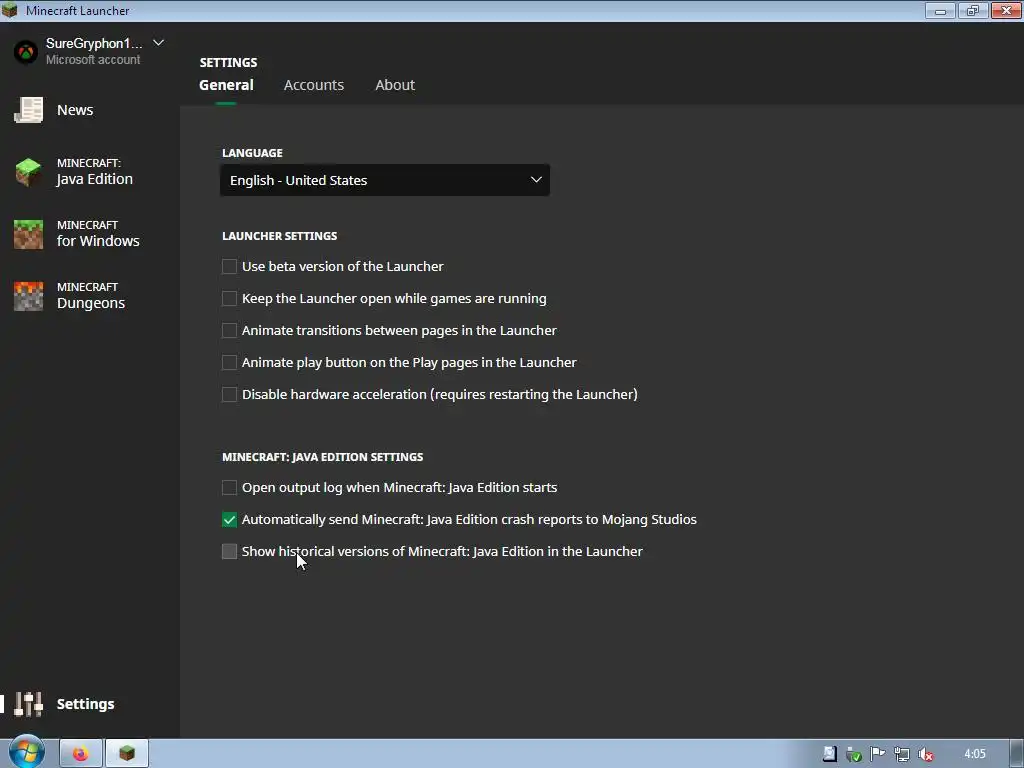Click the Xbox account avatar icon

(26, 52)
